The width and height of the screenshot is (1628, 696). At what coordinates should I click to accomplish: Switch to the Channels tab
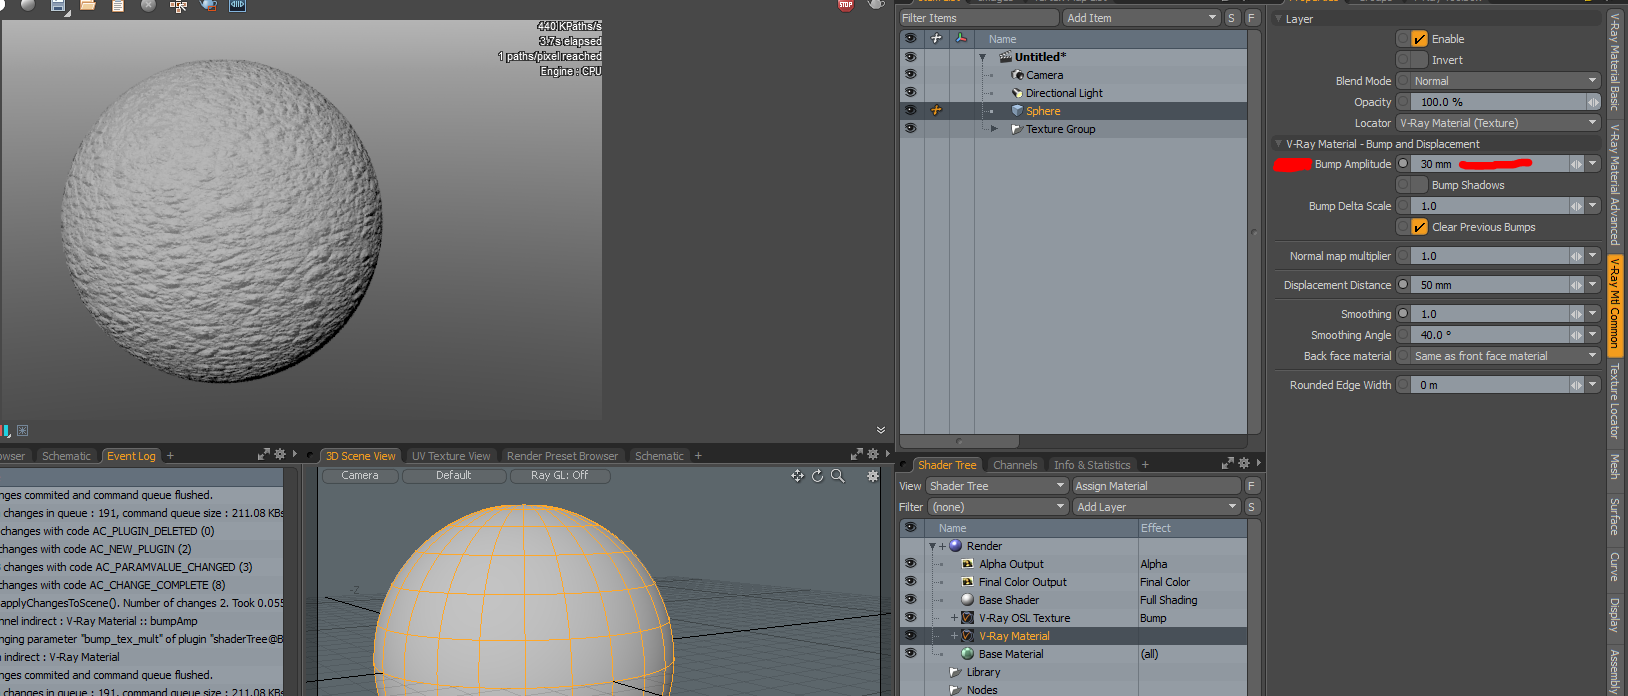click(x=1015, y=465)
